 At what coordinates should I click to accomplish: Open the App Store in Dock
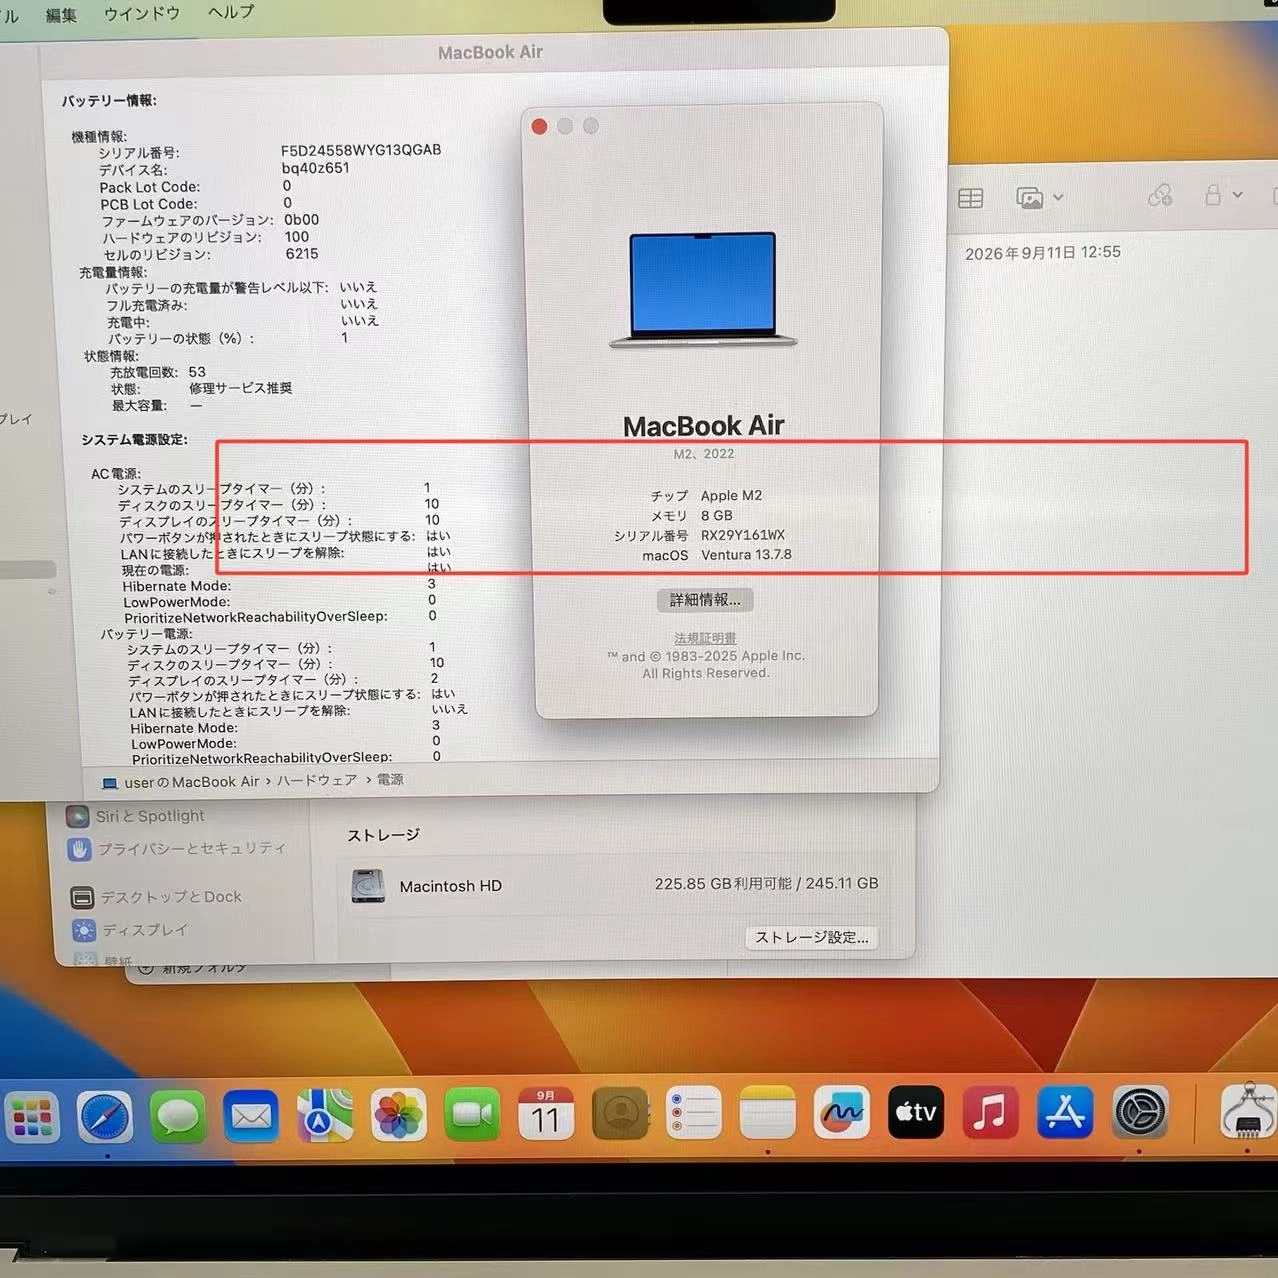pyautogui.click(x=1064, y=1112)
